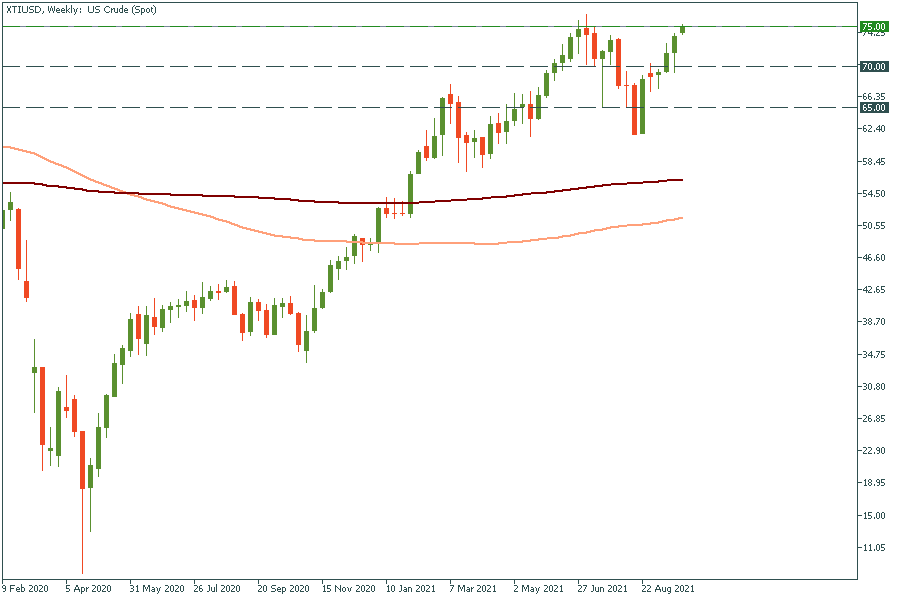Click the dark red moving average line
Image resolution: width=900 pixels, height=600 pixels.
(x=250, y=197)
